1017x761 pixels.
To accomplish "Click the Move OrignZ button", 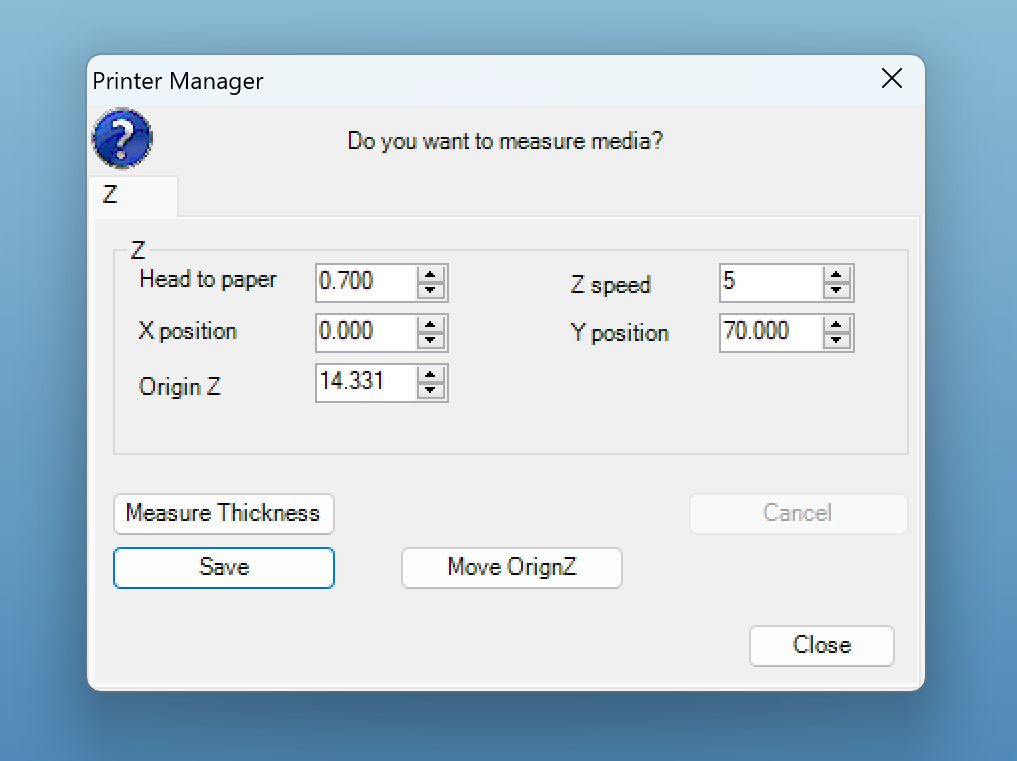I will point(511,568).
